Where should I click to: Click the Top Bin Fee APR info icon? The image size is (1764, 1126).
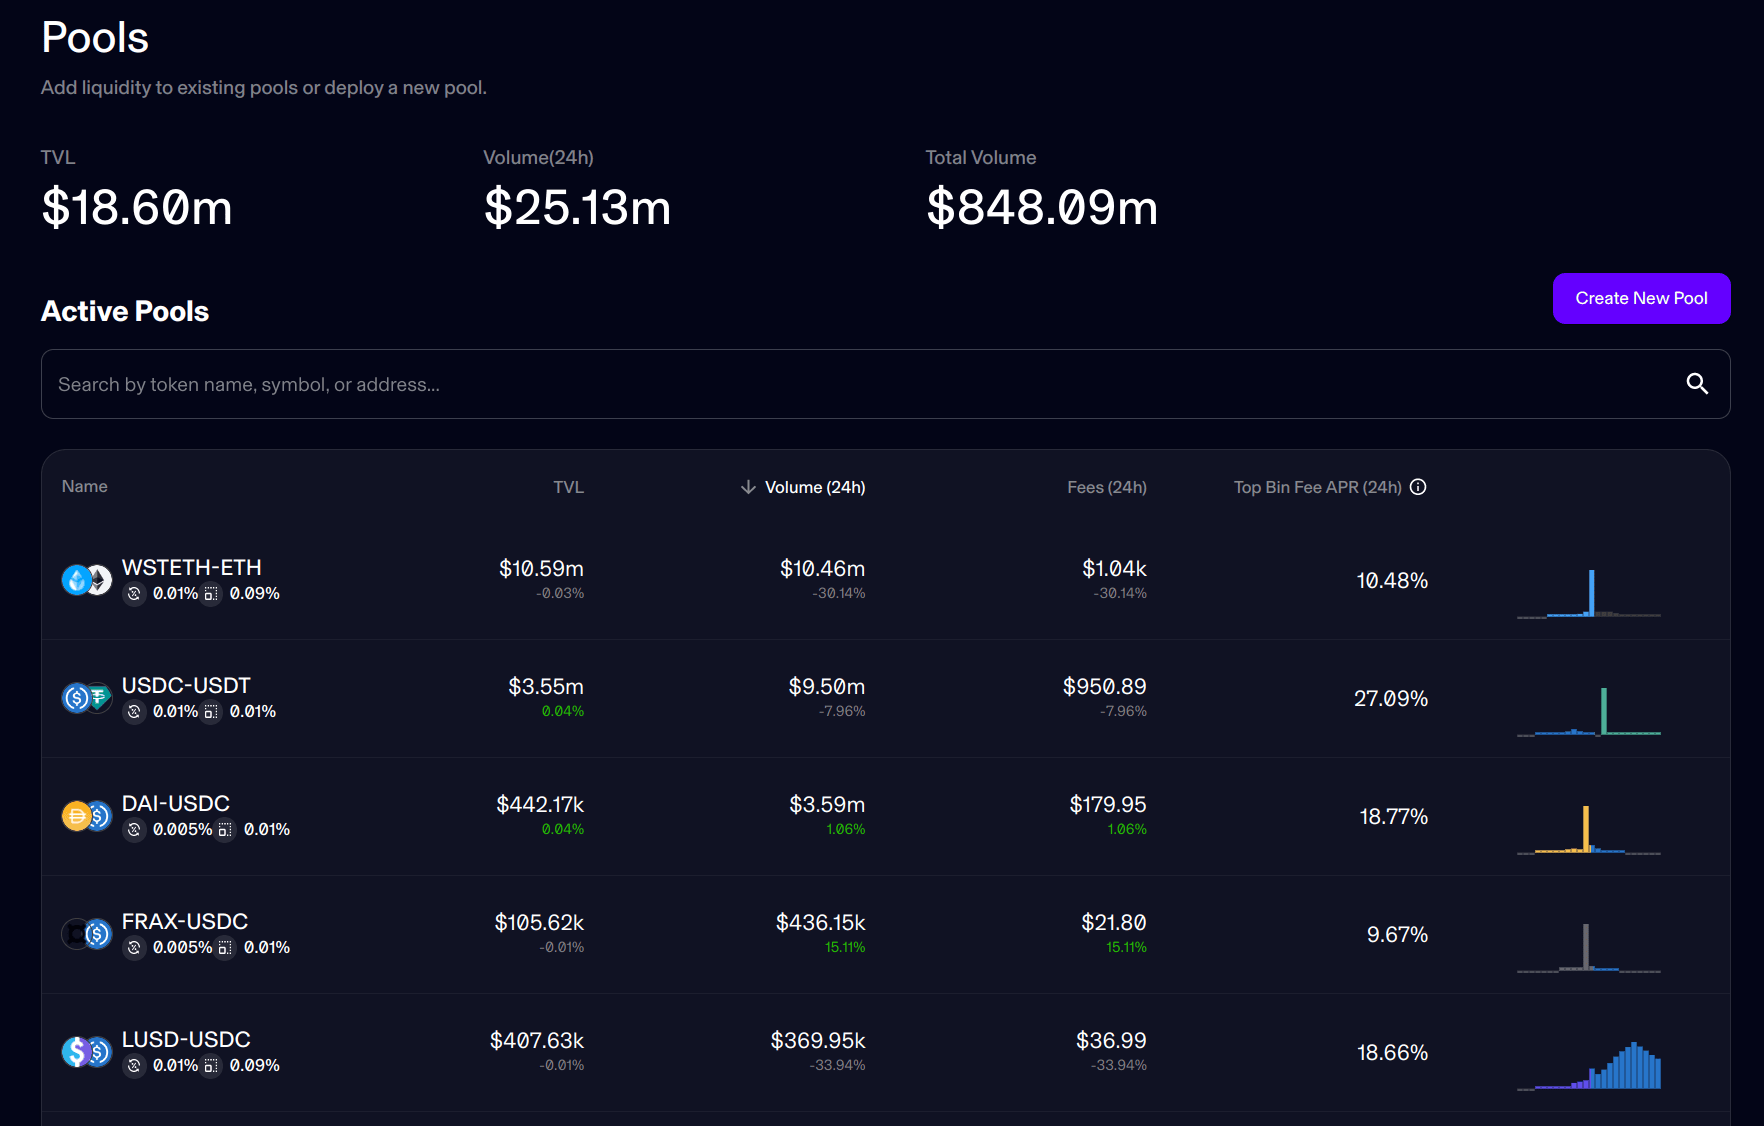pyautogui.click(x=1418, y=487)
